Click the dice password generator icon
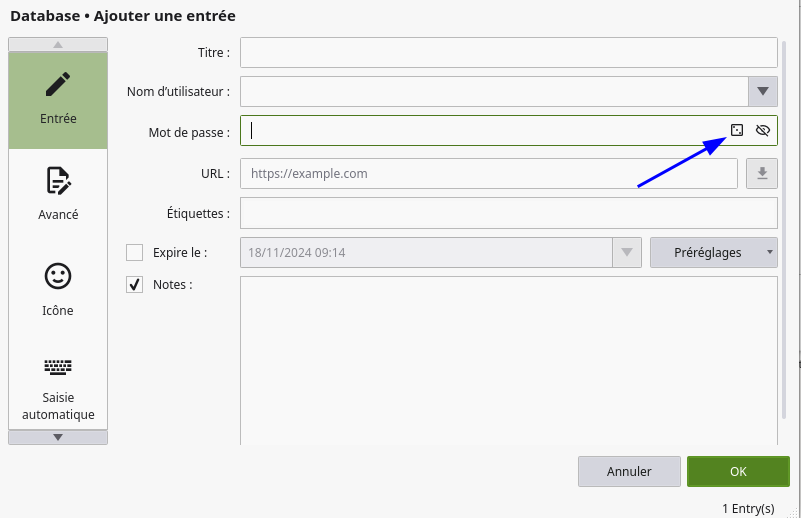This screenshot has height=518, width=801. 737,130
